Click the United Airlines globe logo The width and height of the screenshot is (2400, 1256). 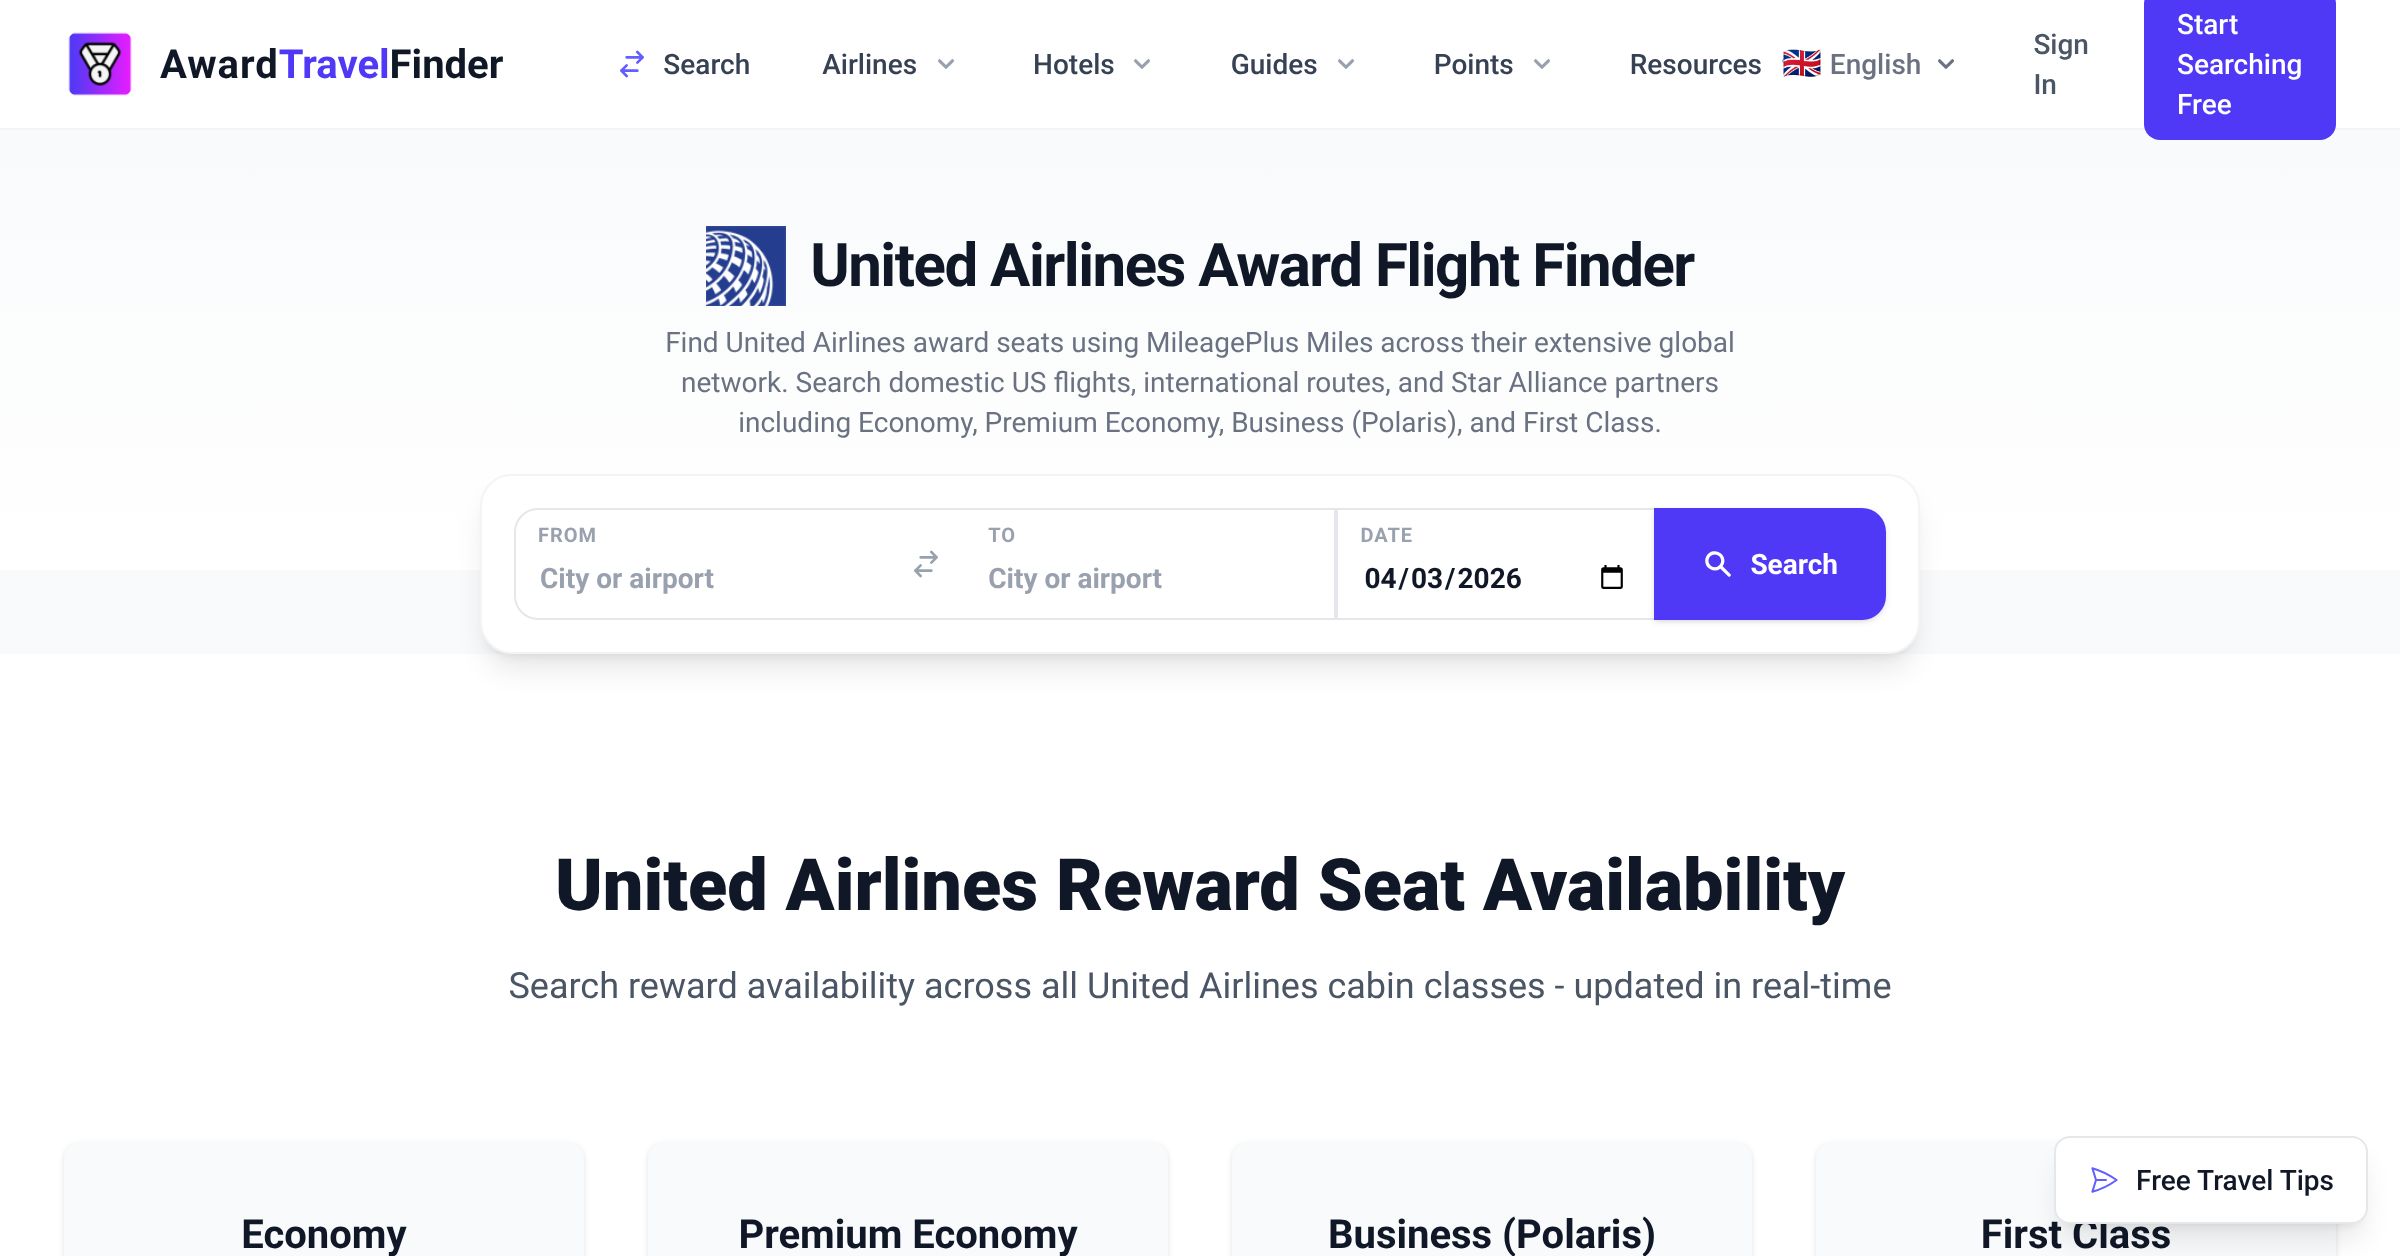[x=745, y=266]
